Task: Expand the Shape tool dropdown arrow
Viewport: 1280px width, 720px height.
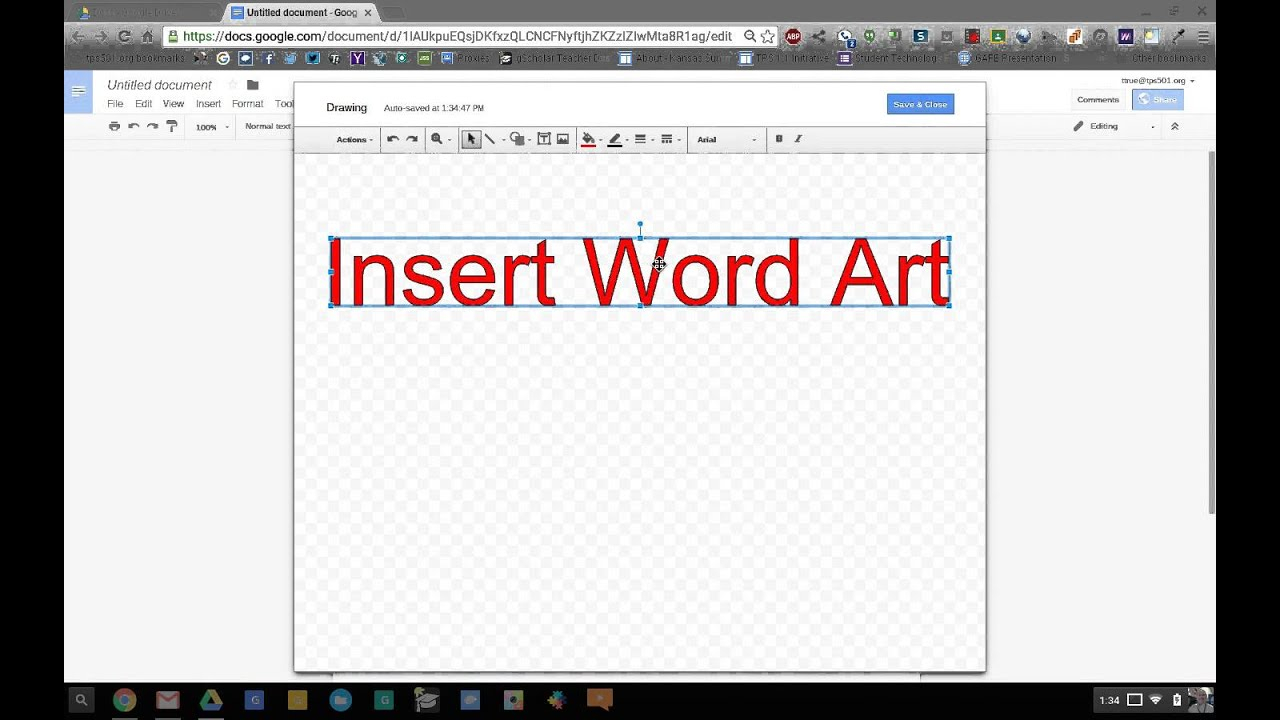Action: click(x=529, y=140)
